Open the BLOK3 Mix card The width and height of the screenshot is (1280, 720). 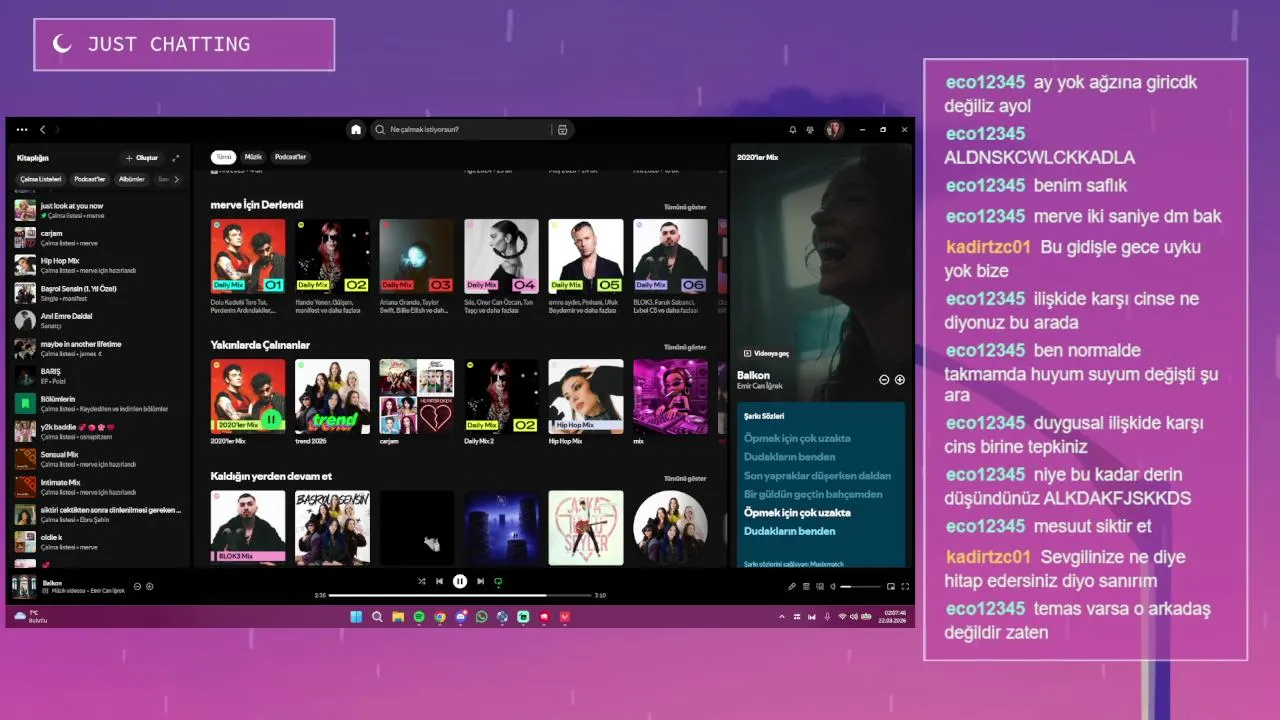point(248,527)
